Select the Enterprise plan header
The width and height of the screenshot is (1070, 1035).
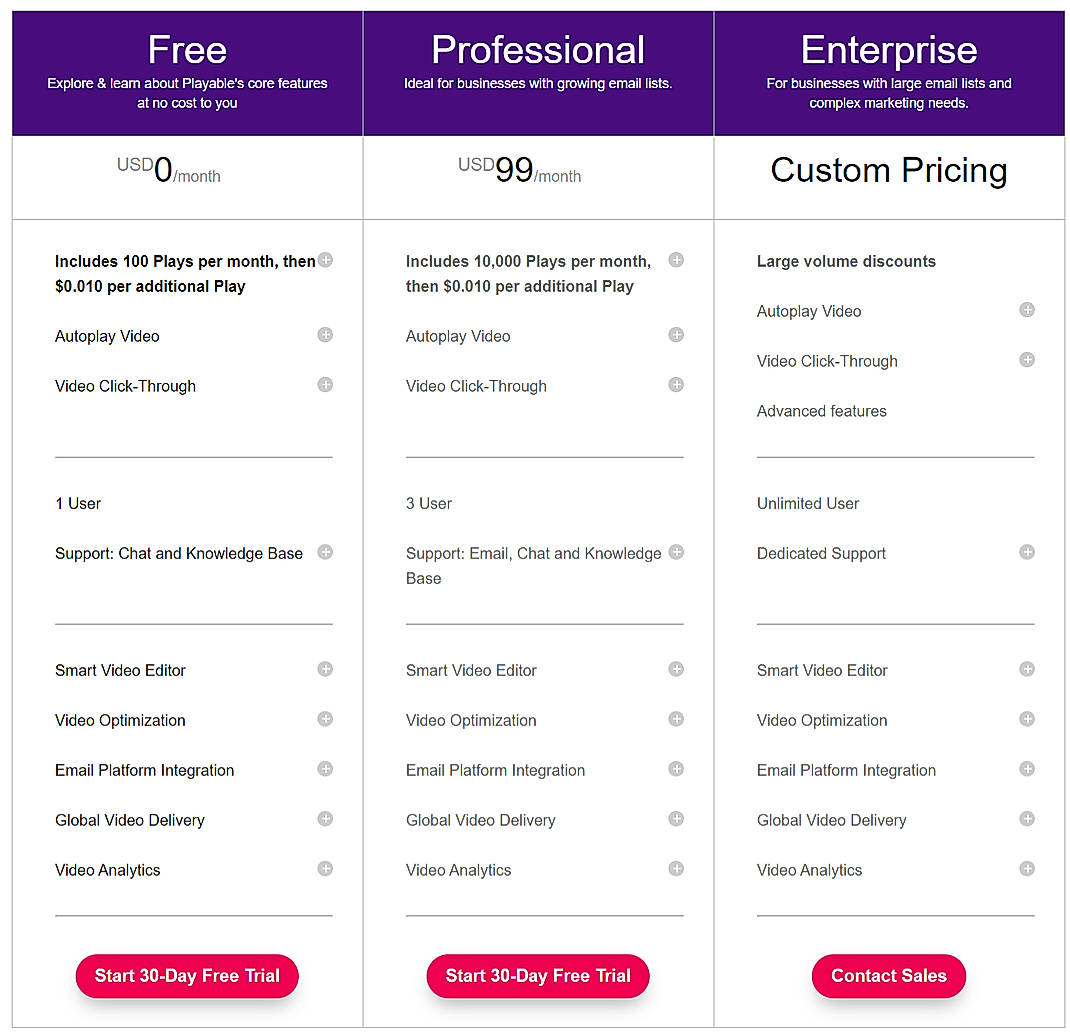(888, 47)
